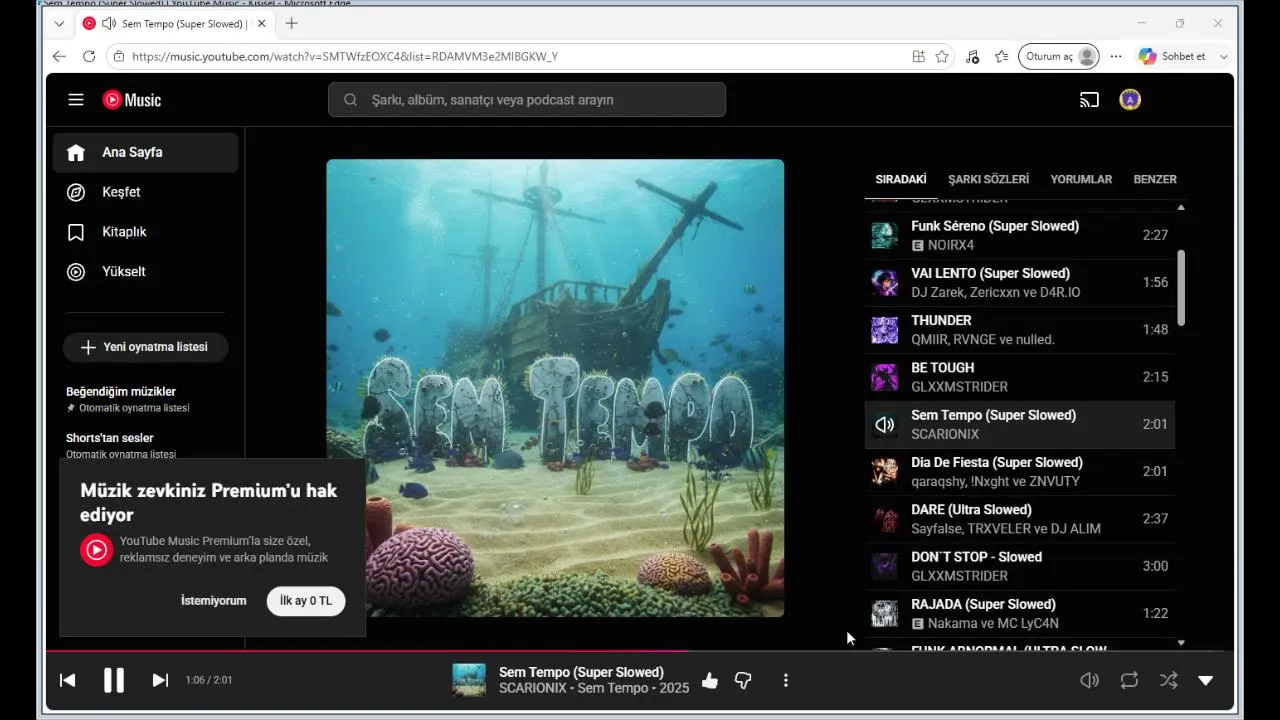Open the YORUMLAR tab
Screen dimensions: 1280x720
[x=1081, y=179]
